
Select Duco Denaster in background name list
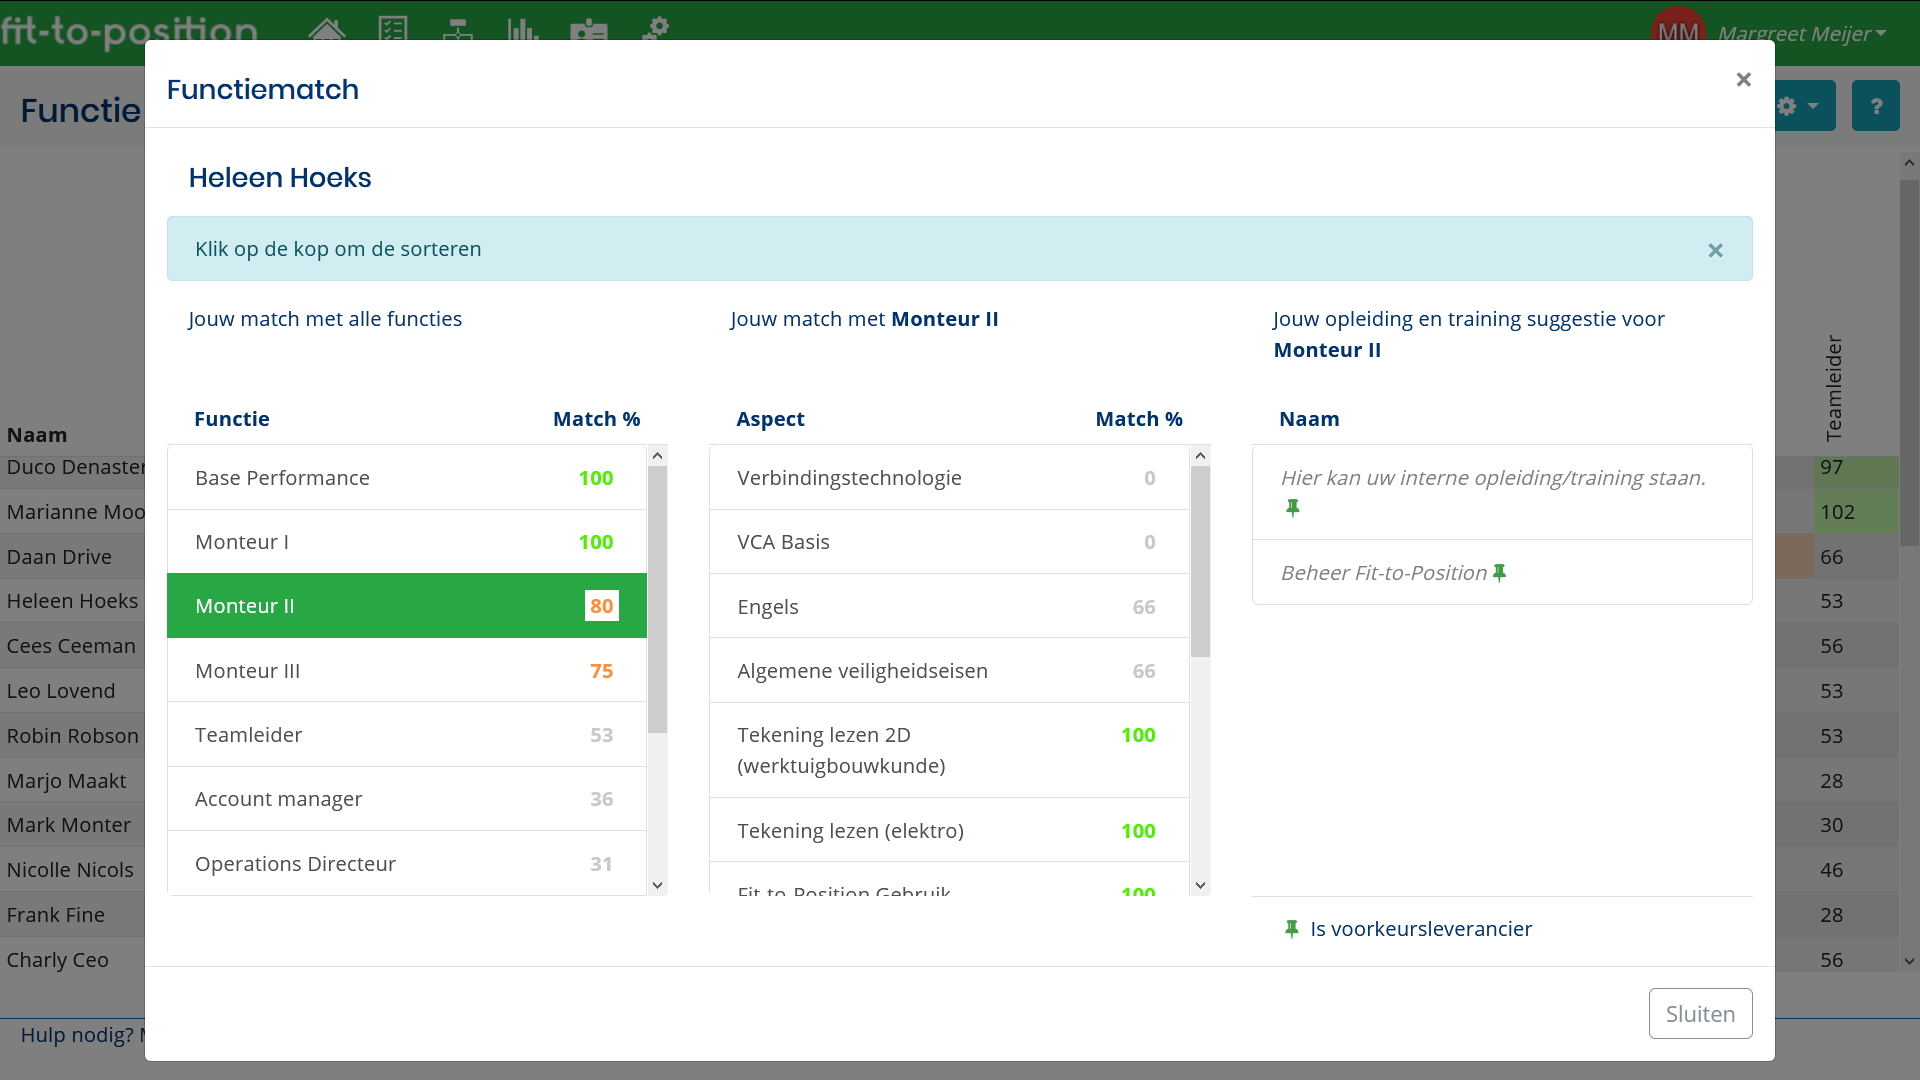coord(76,467)
